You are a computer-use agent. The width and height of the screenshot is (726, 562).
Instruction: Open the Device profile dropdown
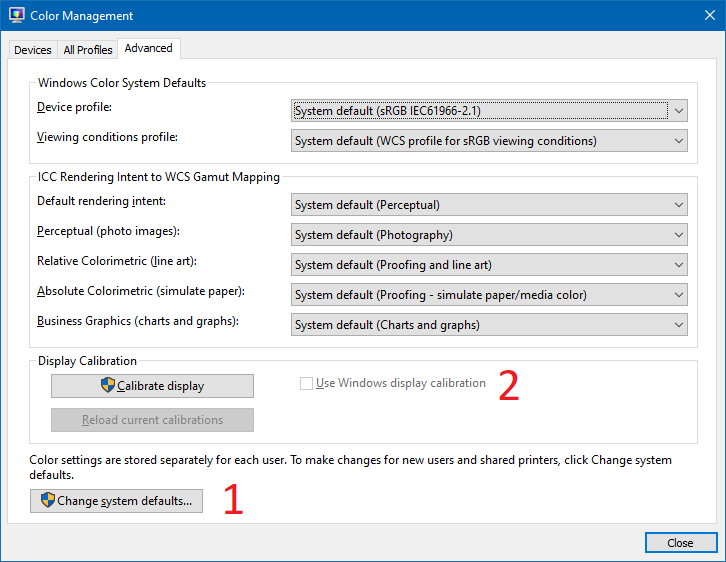[x=489, y=111]
